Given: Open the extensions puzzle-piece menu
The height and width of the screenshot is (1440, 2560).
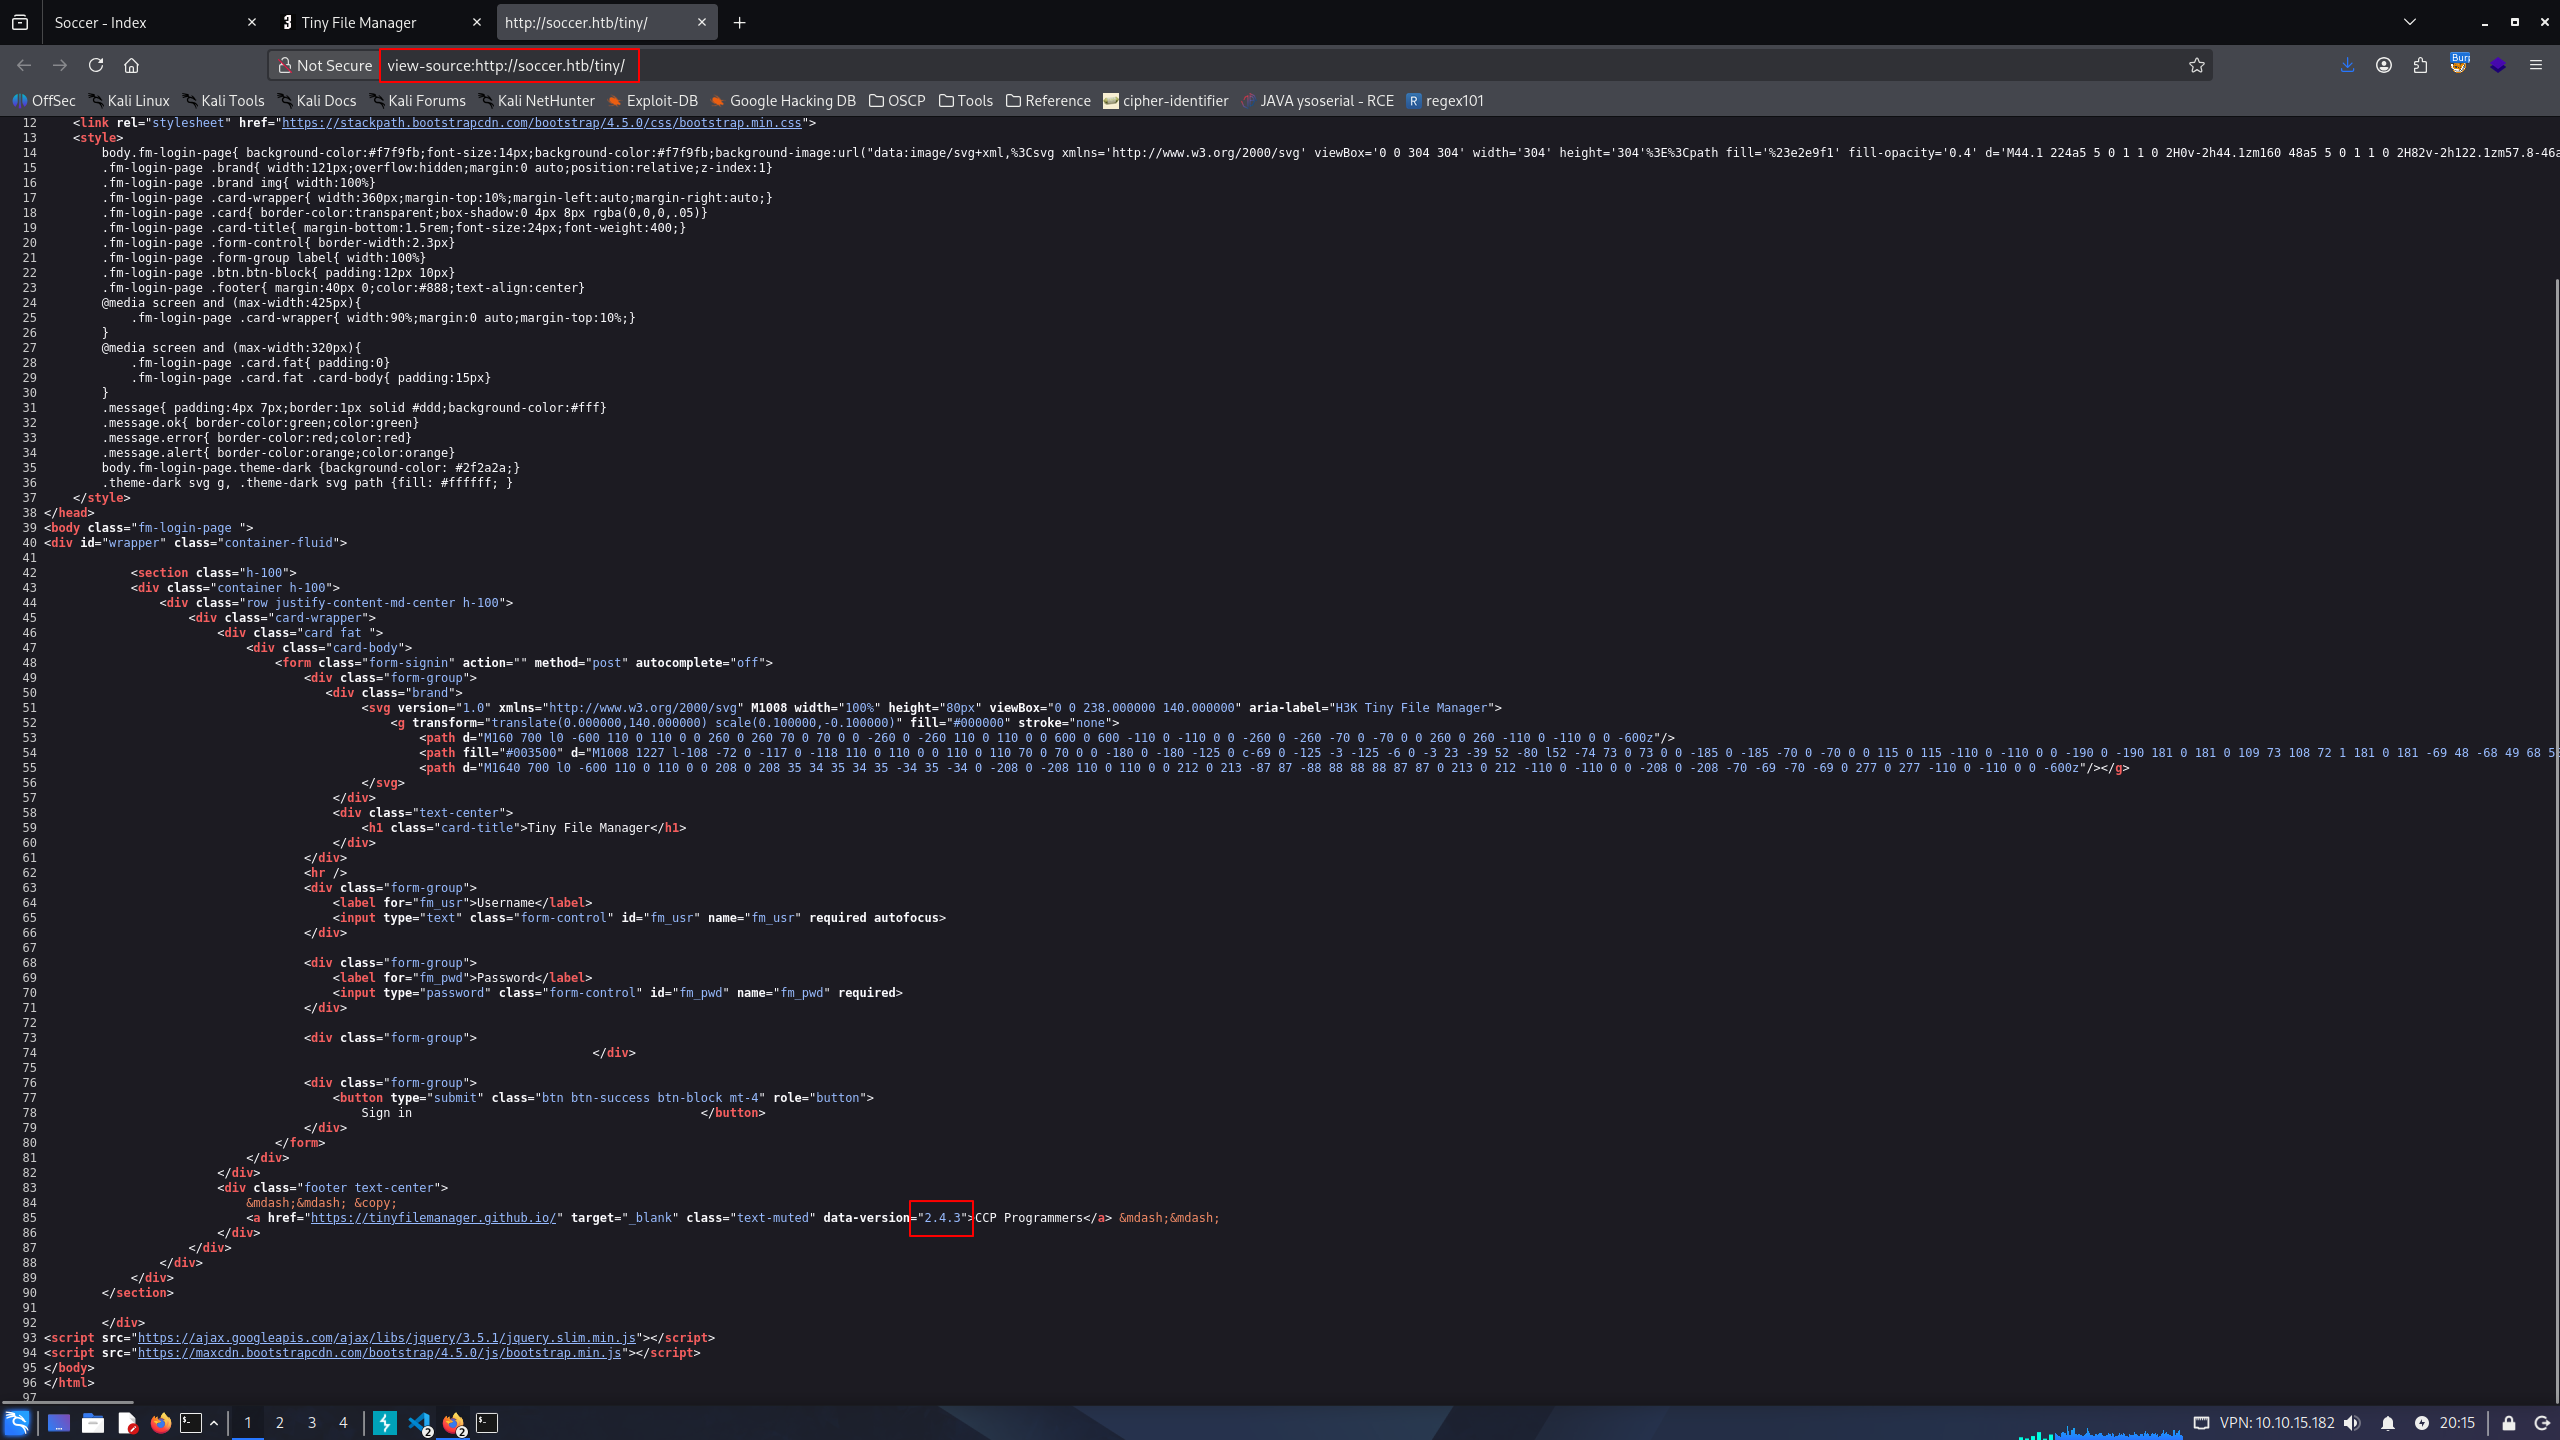Looking at the screenshot, I should tap(2420, 65).
